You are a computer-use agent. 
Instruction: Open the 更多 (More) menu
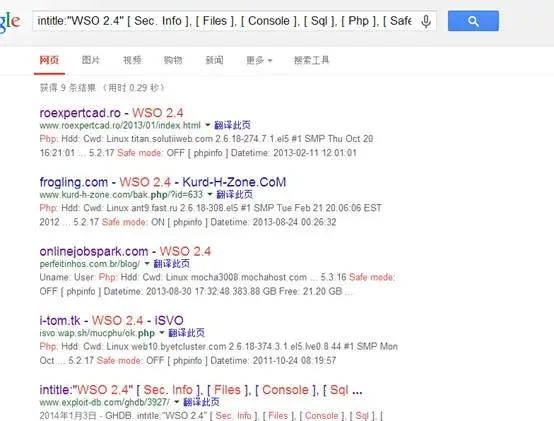(259, 60)
